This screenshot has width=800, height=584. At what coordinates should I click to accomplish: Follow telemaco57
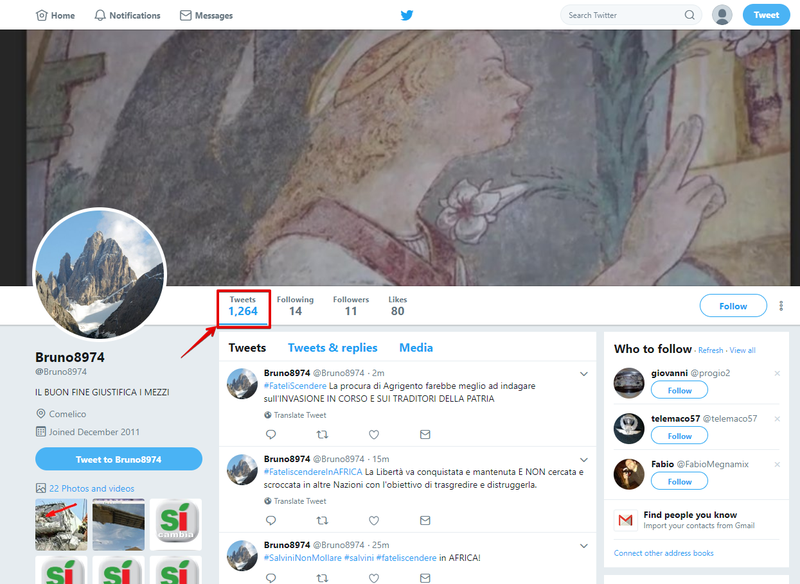(x=680, y=436)
